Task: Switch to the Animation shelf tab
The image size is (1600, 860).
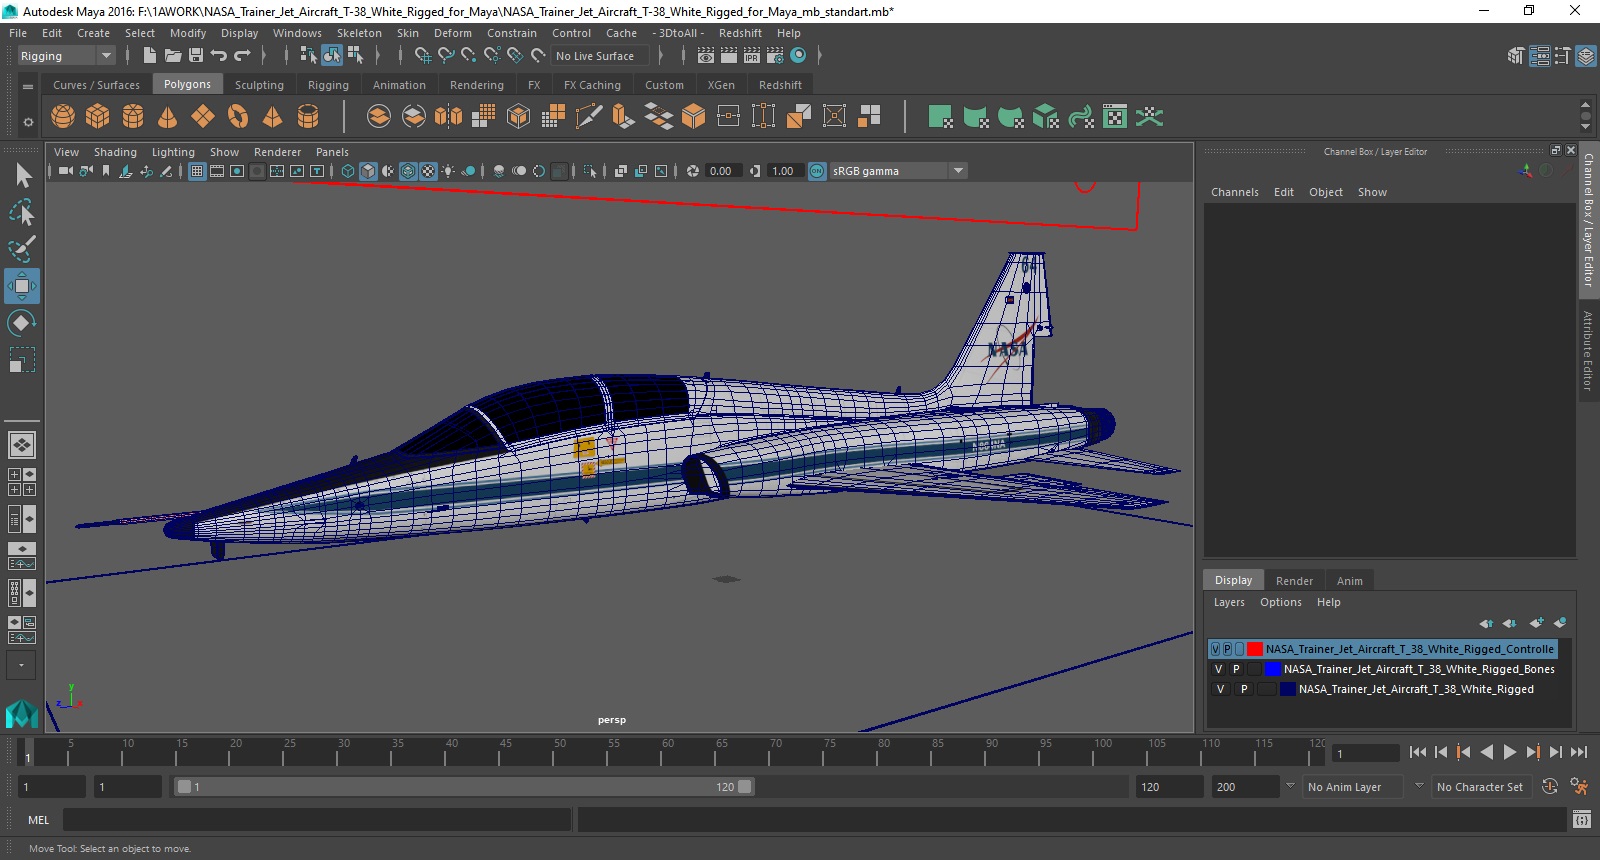Action: pyautogui.click(x=399, y=85)
